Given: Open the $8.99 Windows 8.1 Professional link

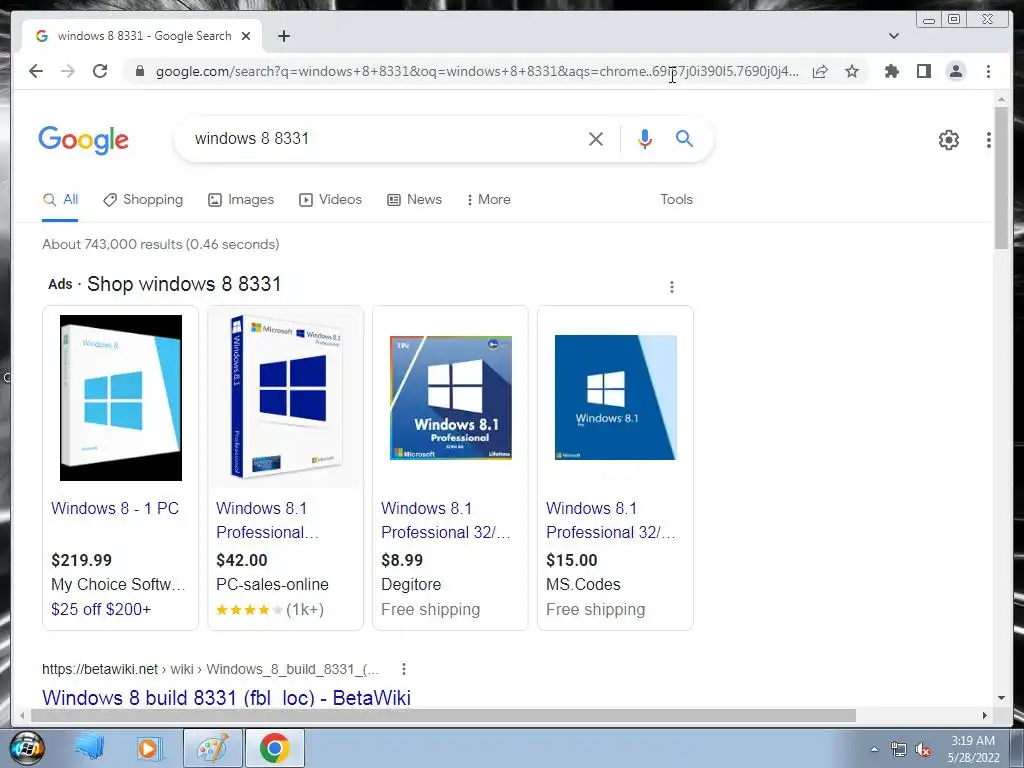Looking at the screenshot, I should pyautogui.click(x=446, y=520).
